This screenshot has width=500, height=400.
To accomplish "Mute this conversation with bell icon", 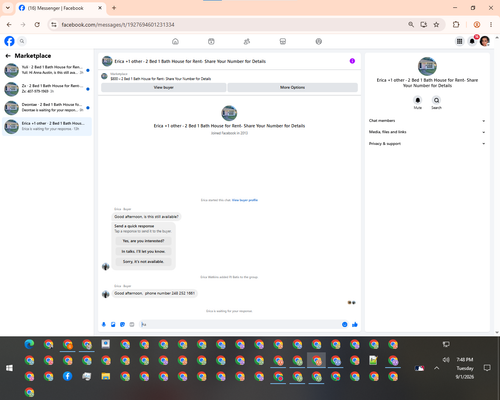I will pos(418,100).
